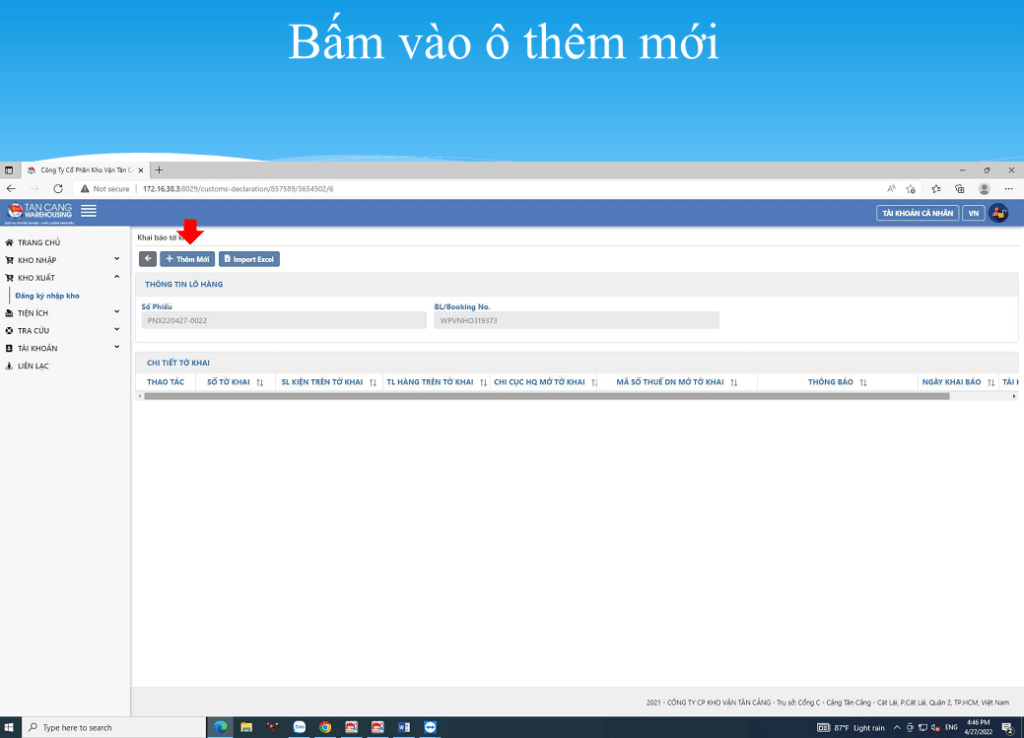Open browser favorites star icon
This screenshot has width=1024, height=738.
[935, 188]
